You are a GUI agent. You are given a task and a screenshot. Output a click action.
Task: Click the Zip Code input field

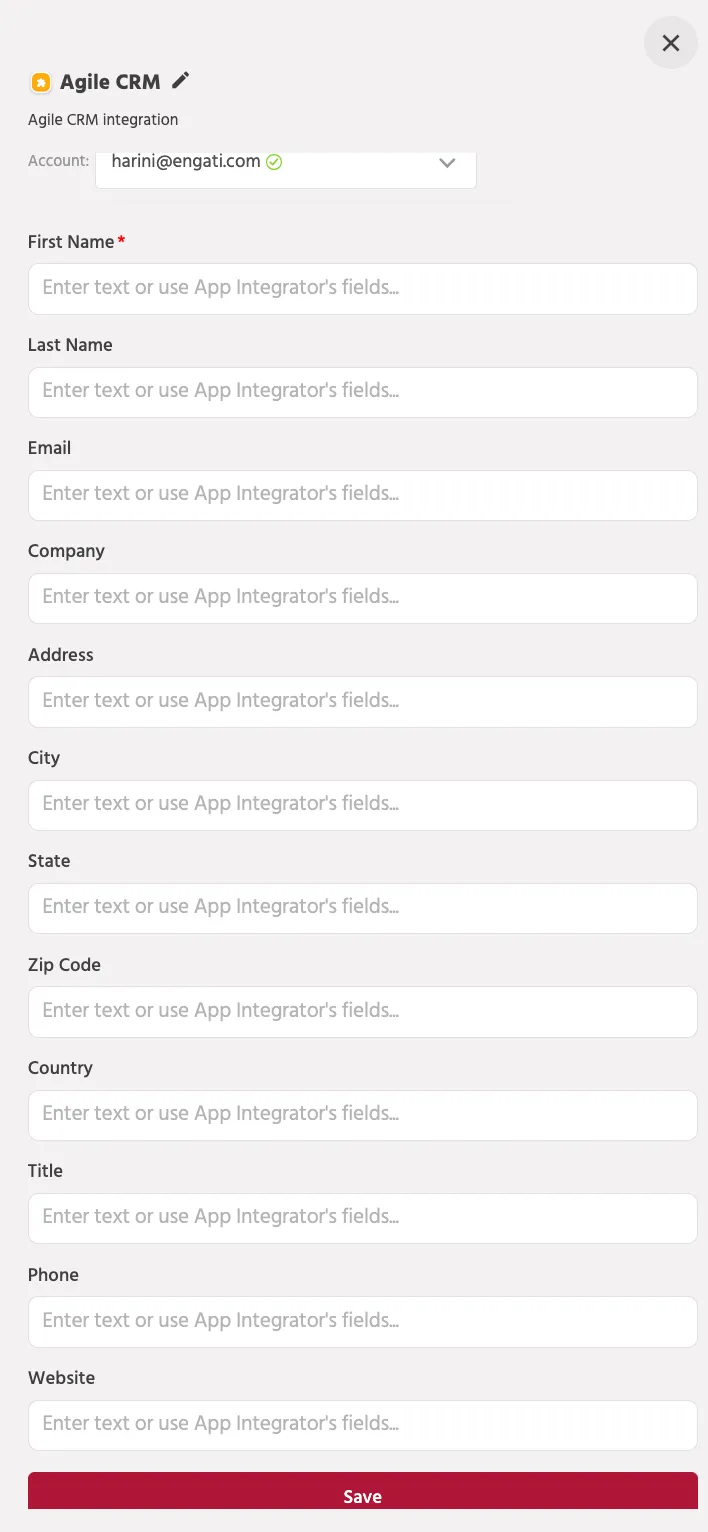click(x=363, y=1011)
